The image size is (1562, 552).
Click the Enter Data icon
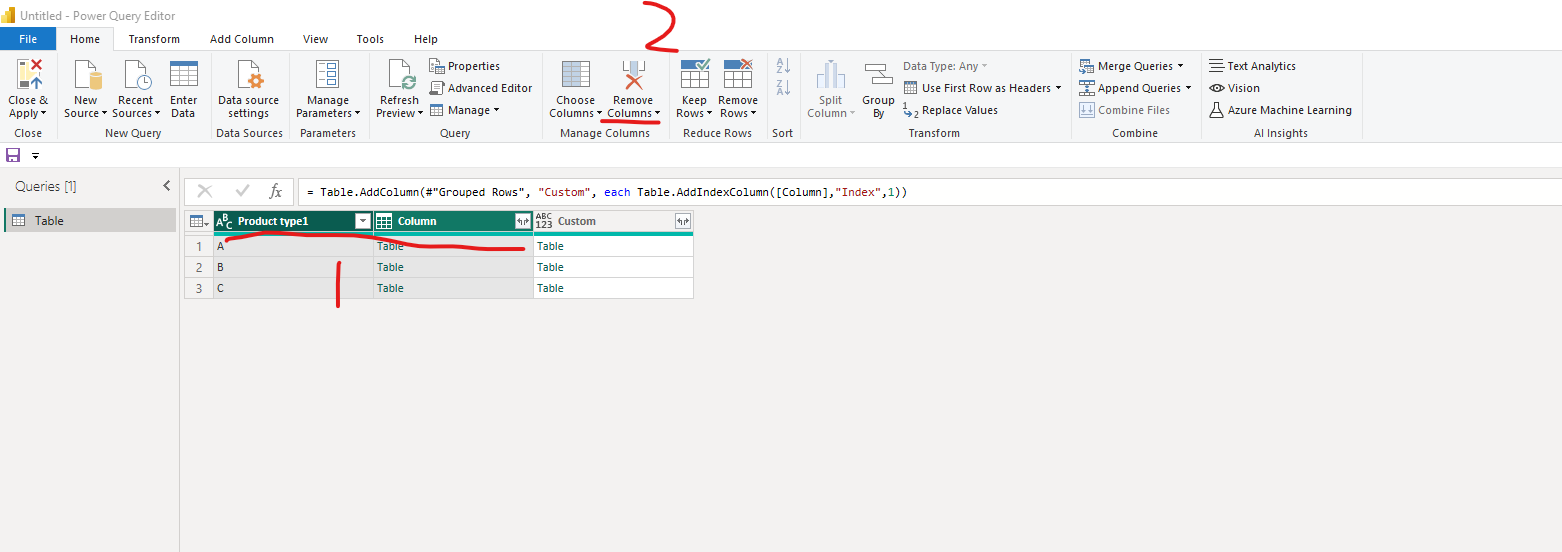[184, 76]
